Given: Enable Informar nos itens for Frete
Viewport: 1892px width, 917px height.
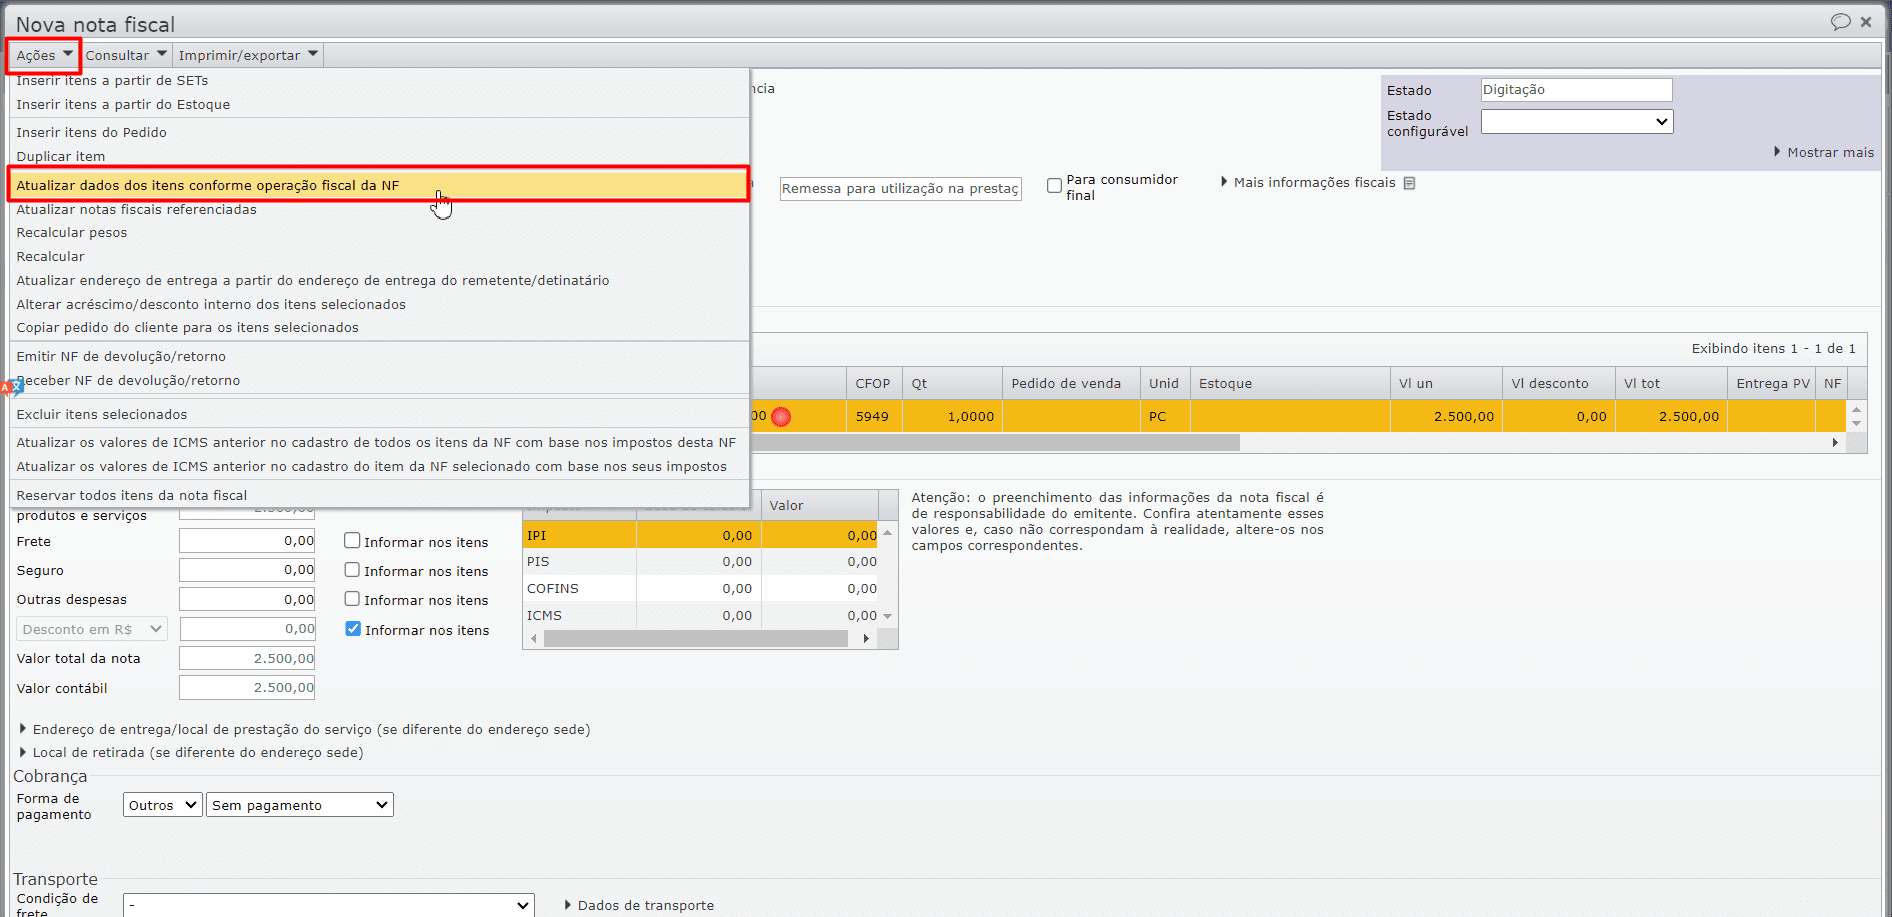Looking at the screenshot, I should pyautogui.click(x=352, y=541).
